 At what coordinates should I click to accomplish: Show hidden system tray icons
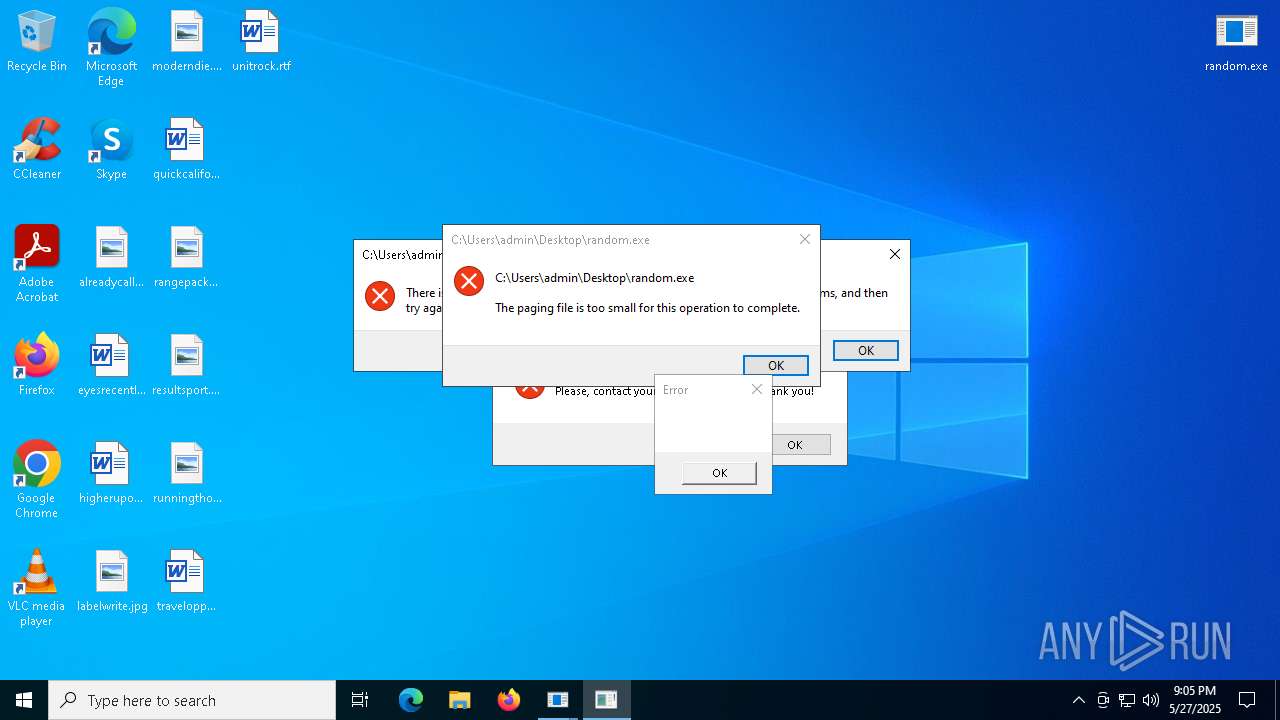(1078, 700)
